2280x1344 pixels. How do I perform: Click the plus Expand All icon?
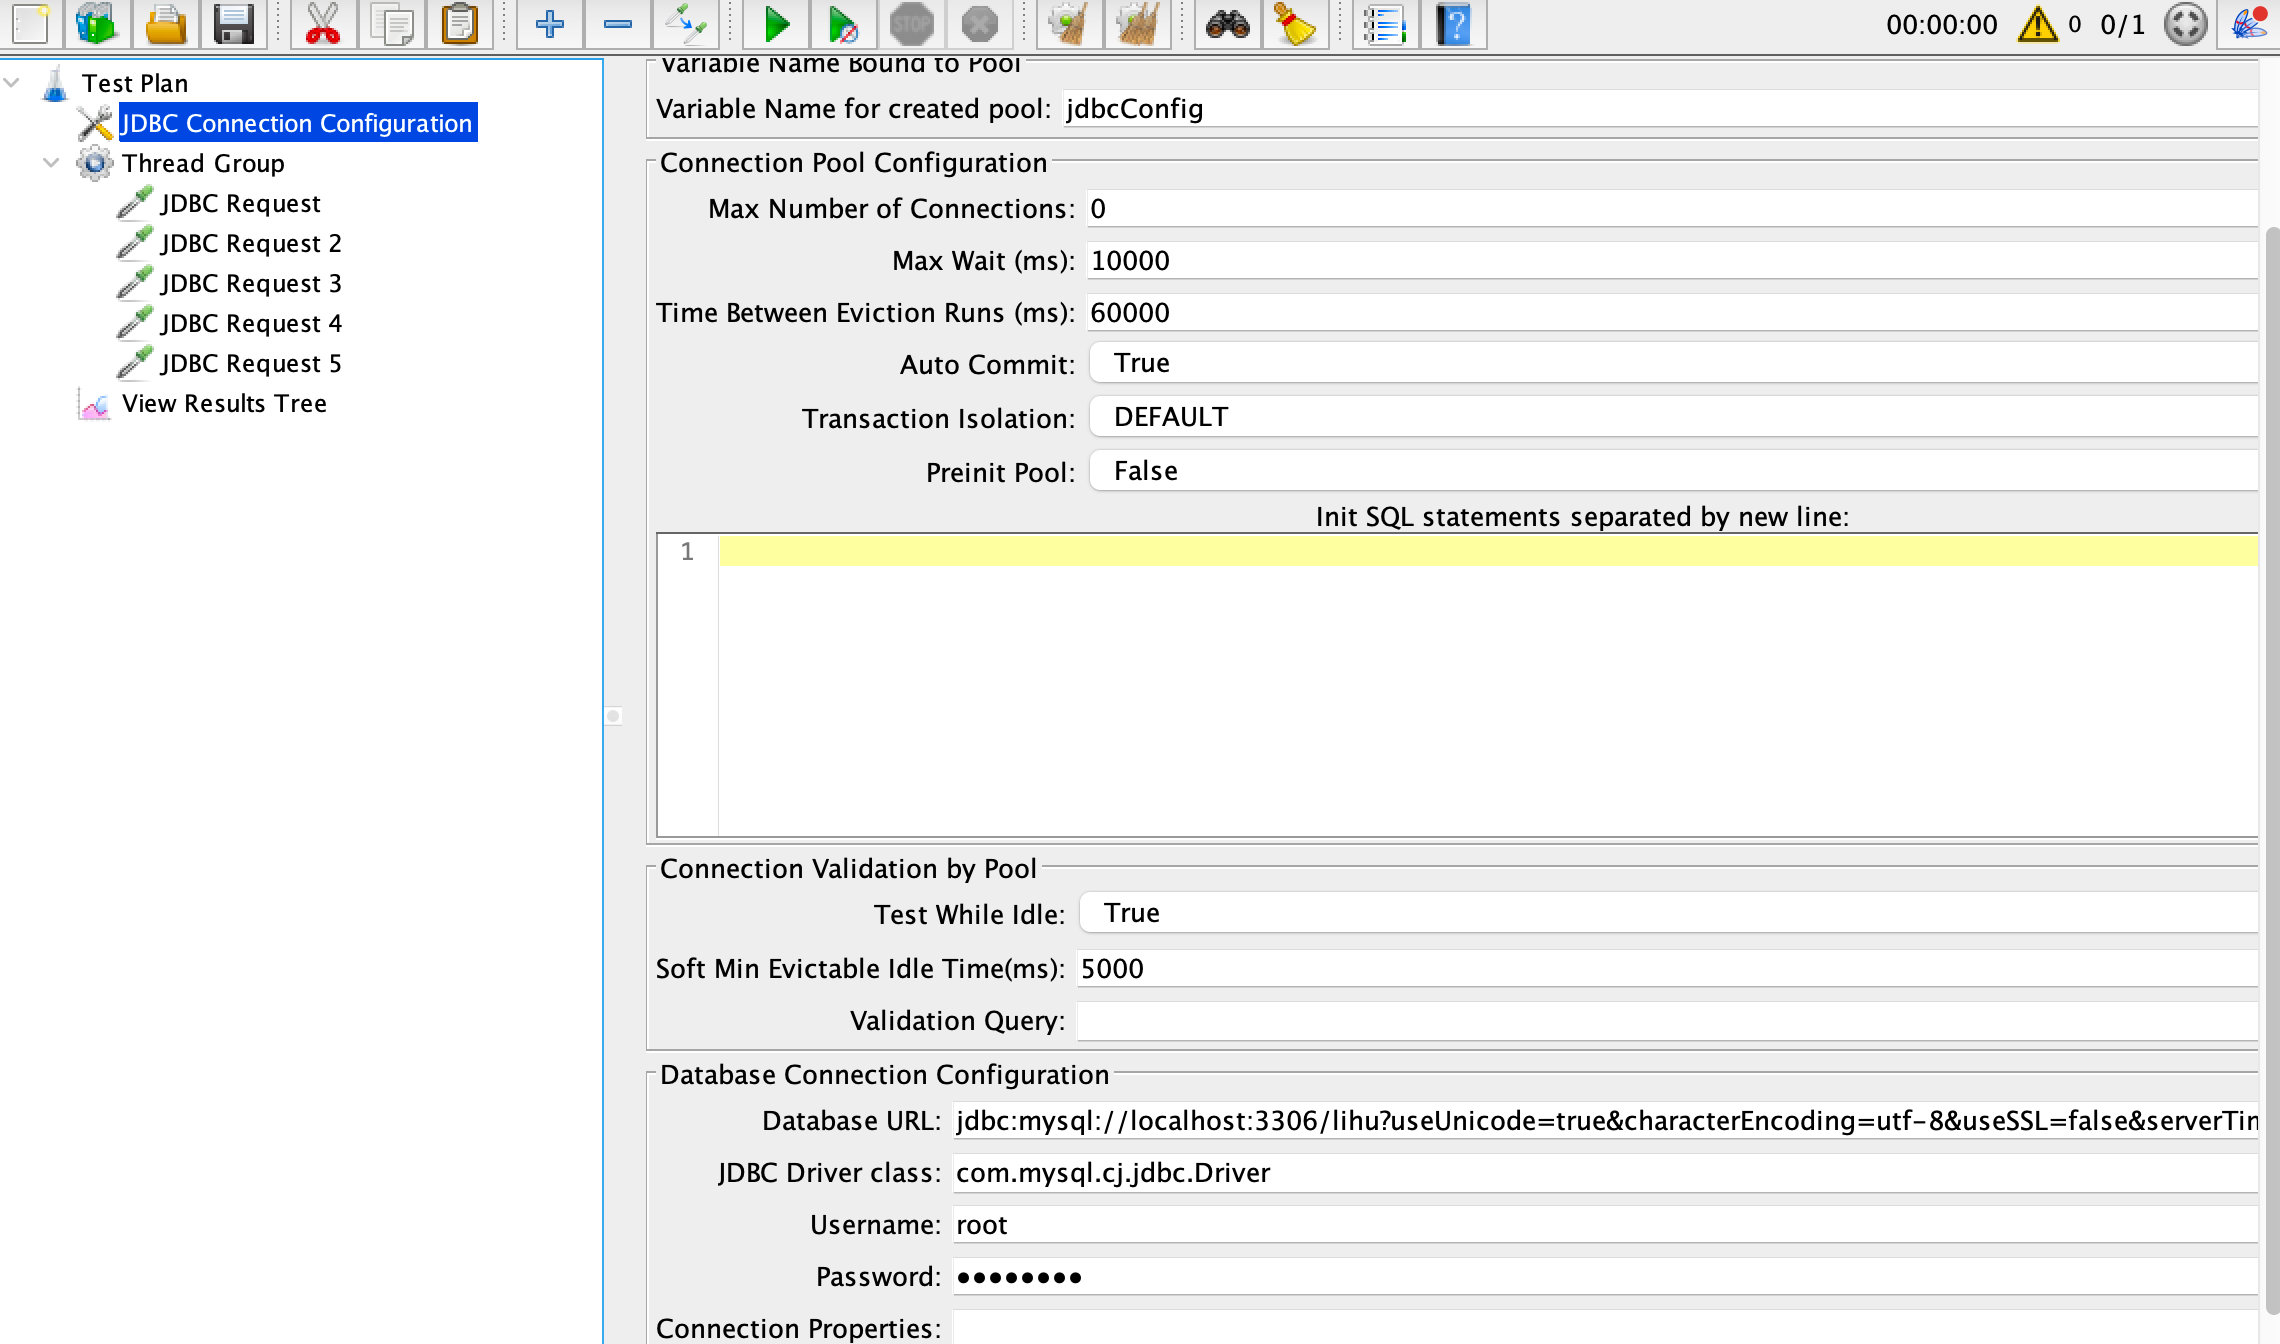tap(550, 24)
